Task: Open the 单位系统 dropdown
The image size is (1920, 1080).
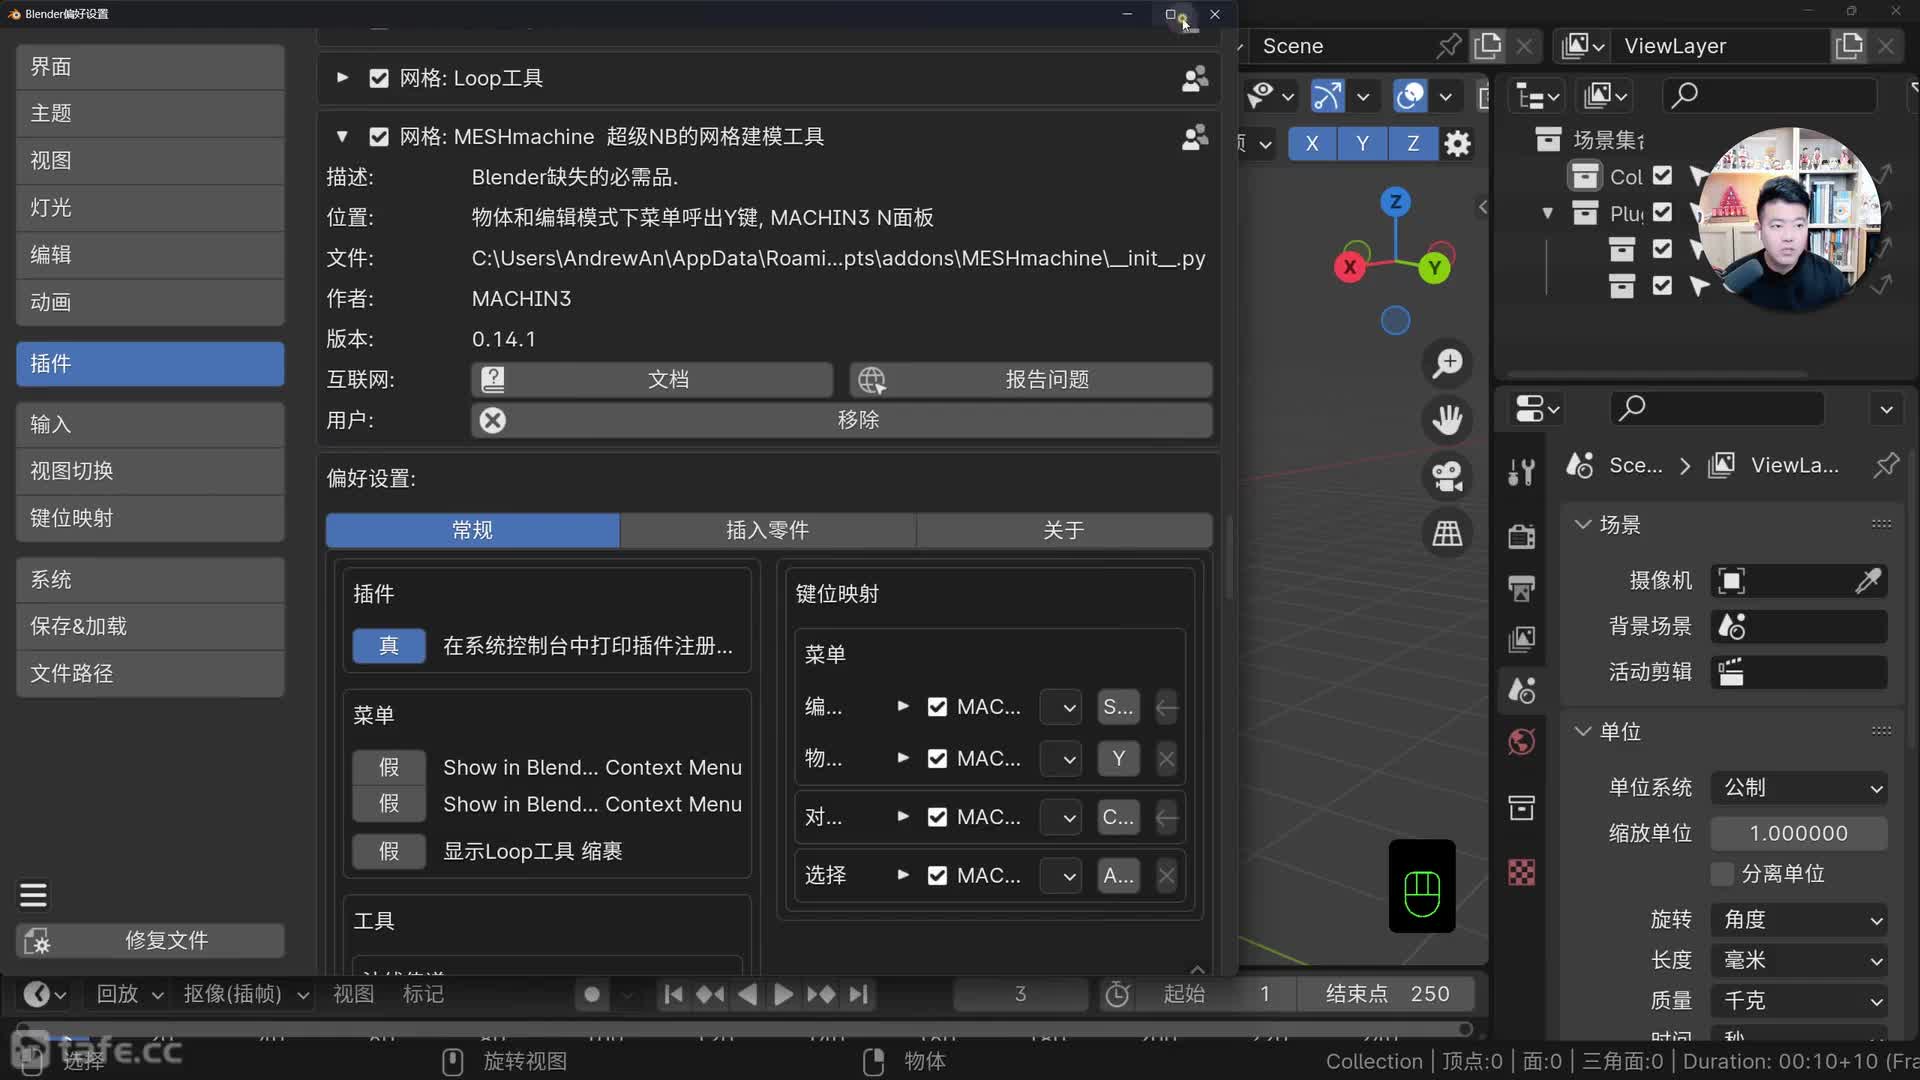Action: [x=1799, y=788]
